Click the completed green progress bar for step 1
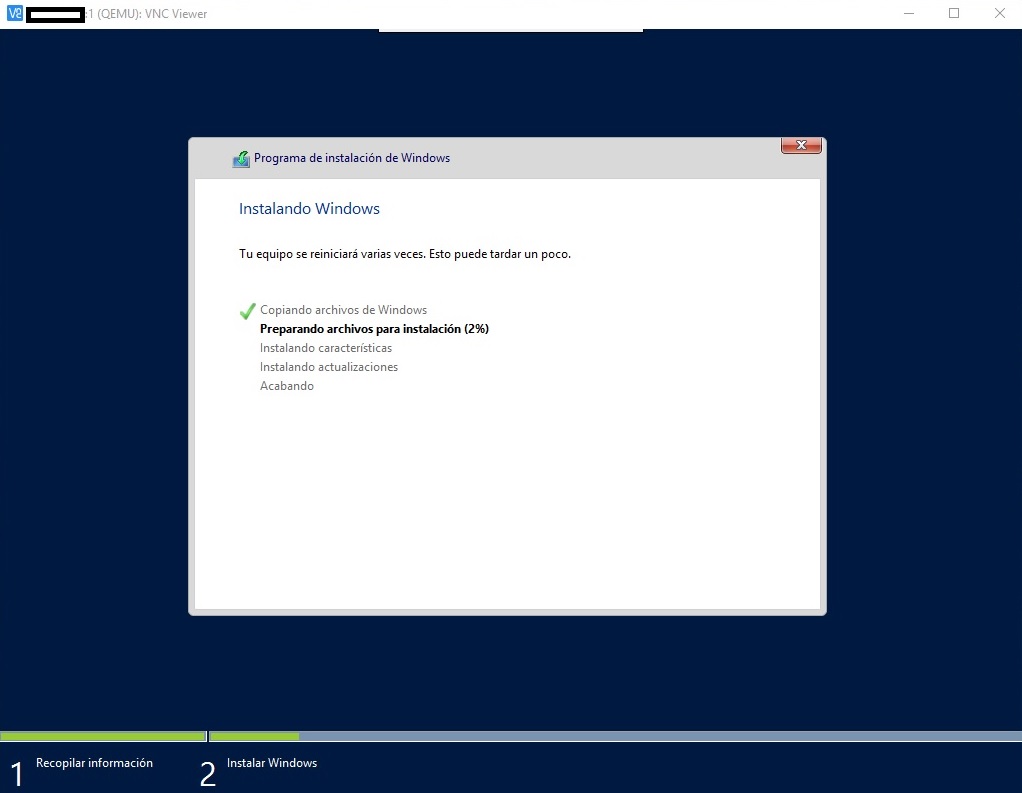The image size is (1022, 793). point(103,736)
